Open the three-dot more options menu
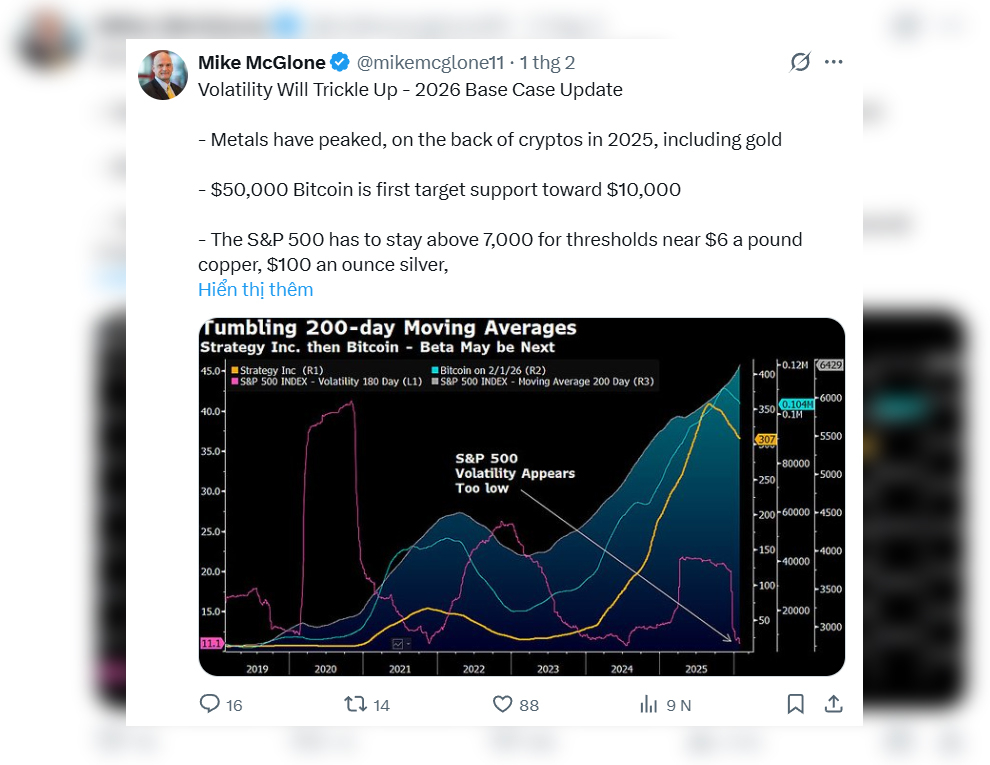 [x=834, y=62]
